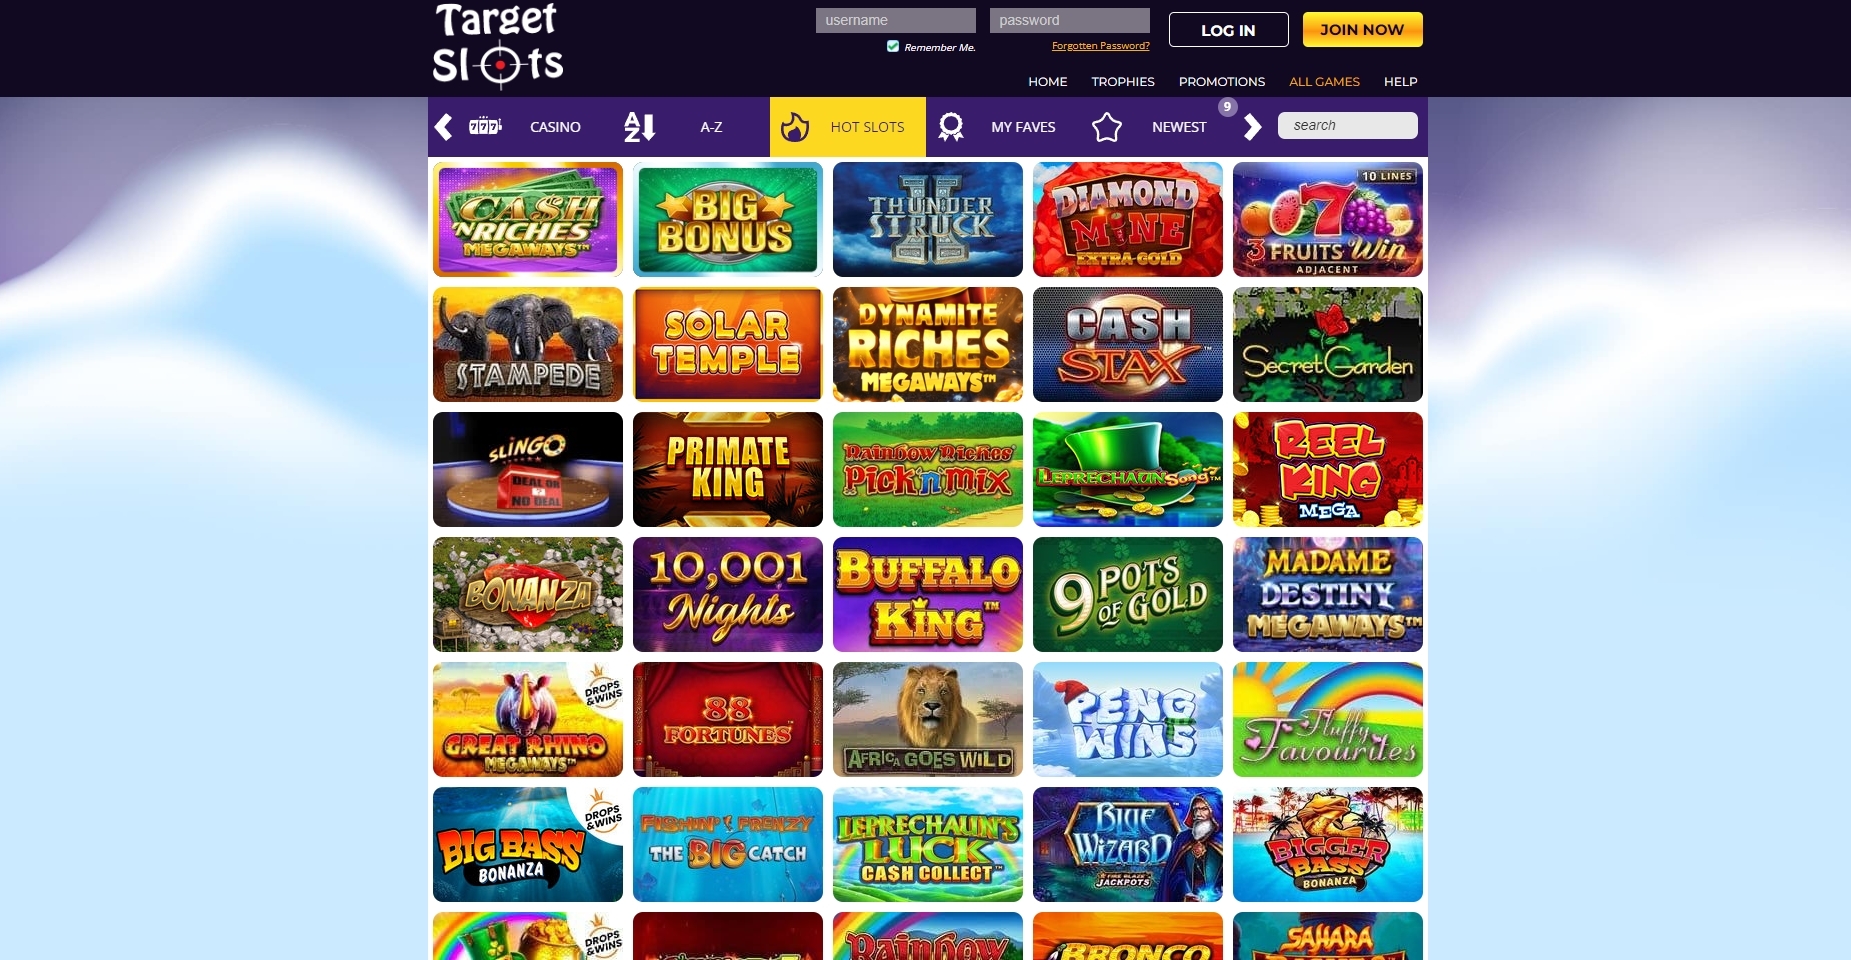This screenshot has width=1851, height=960.
Task: Click the star Newest icon
Action: (x=1107, y=127)
